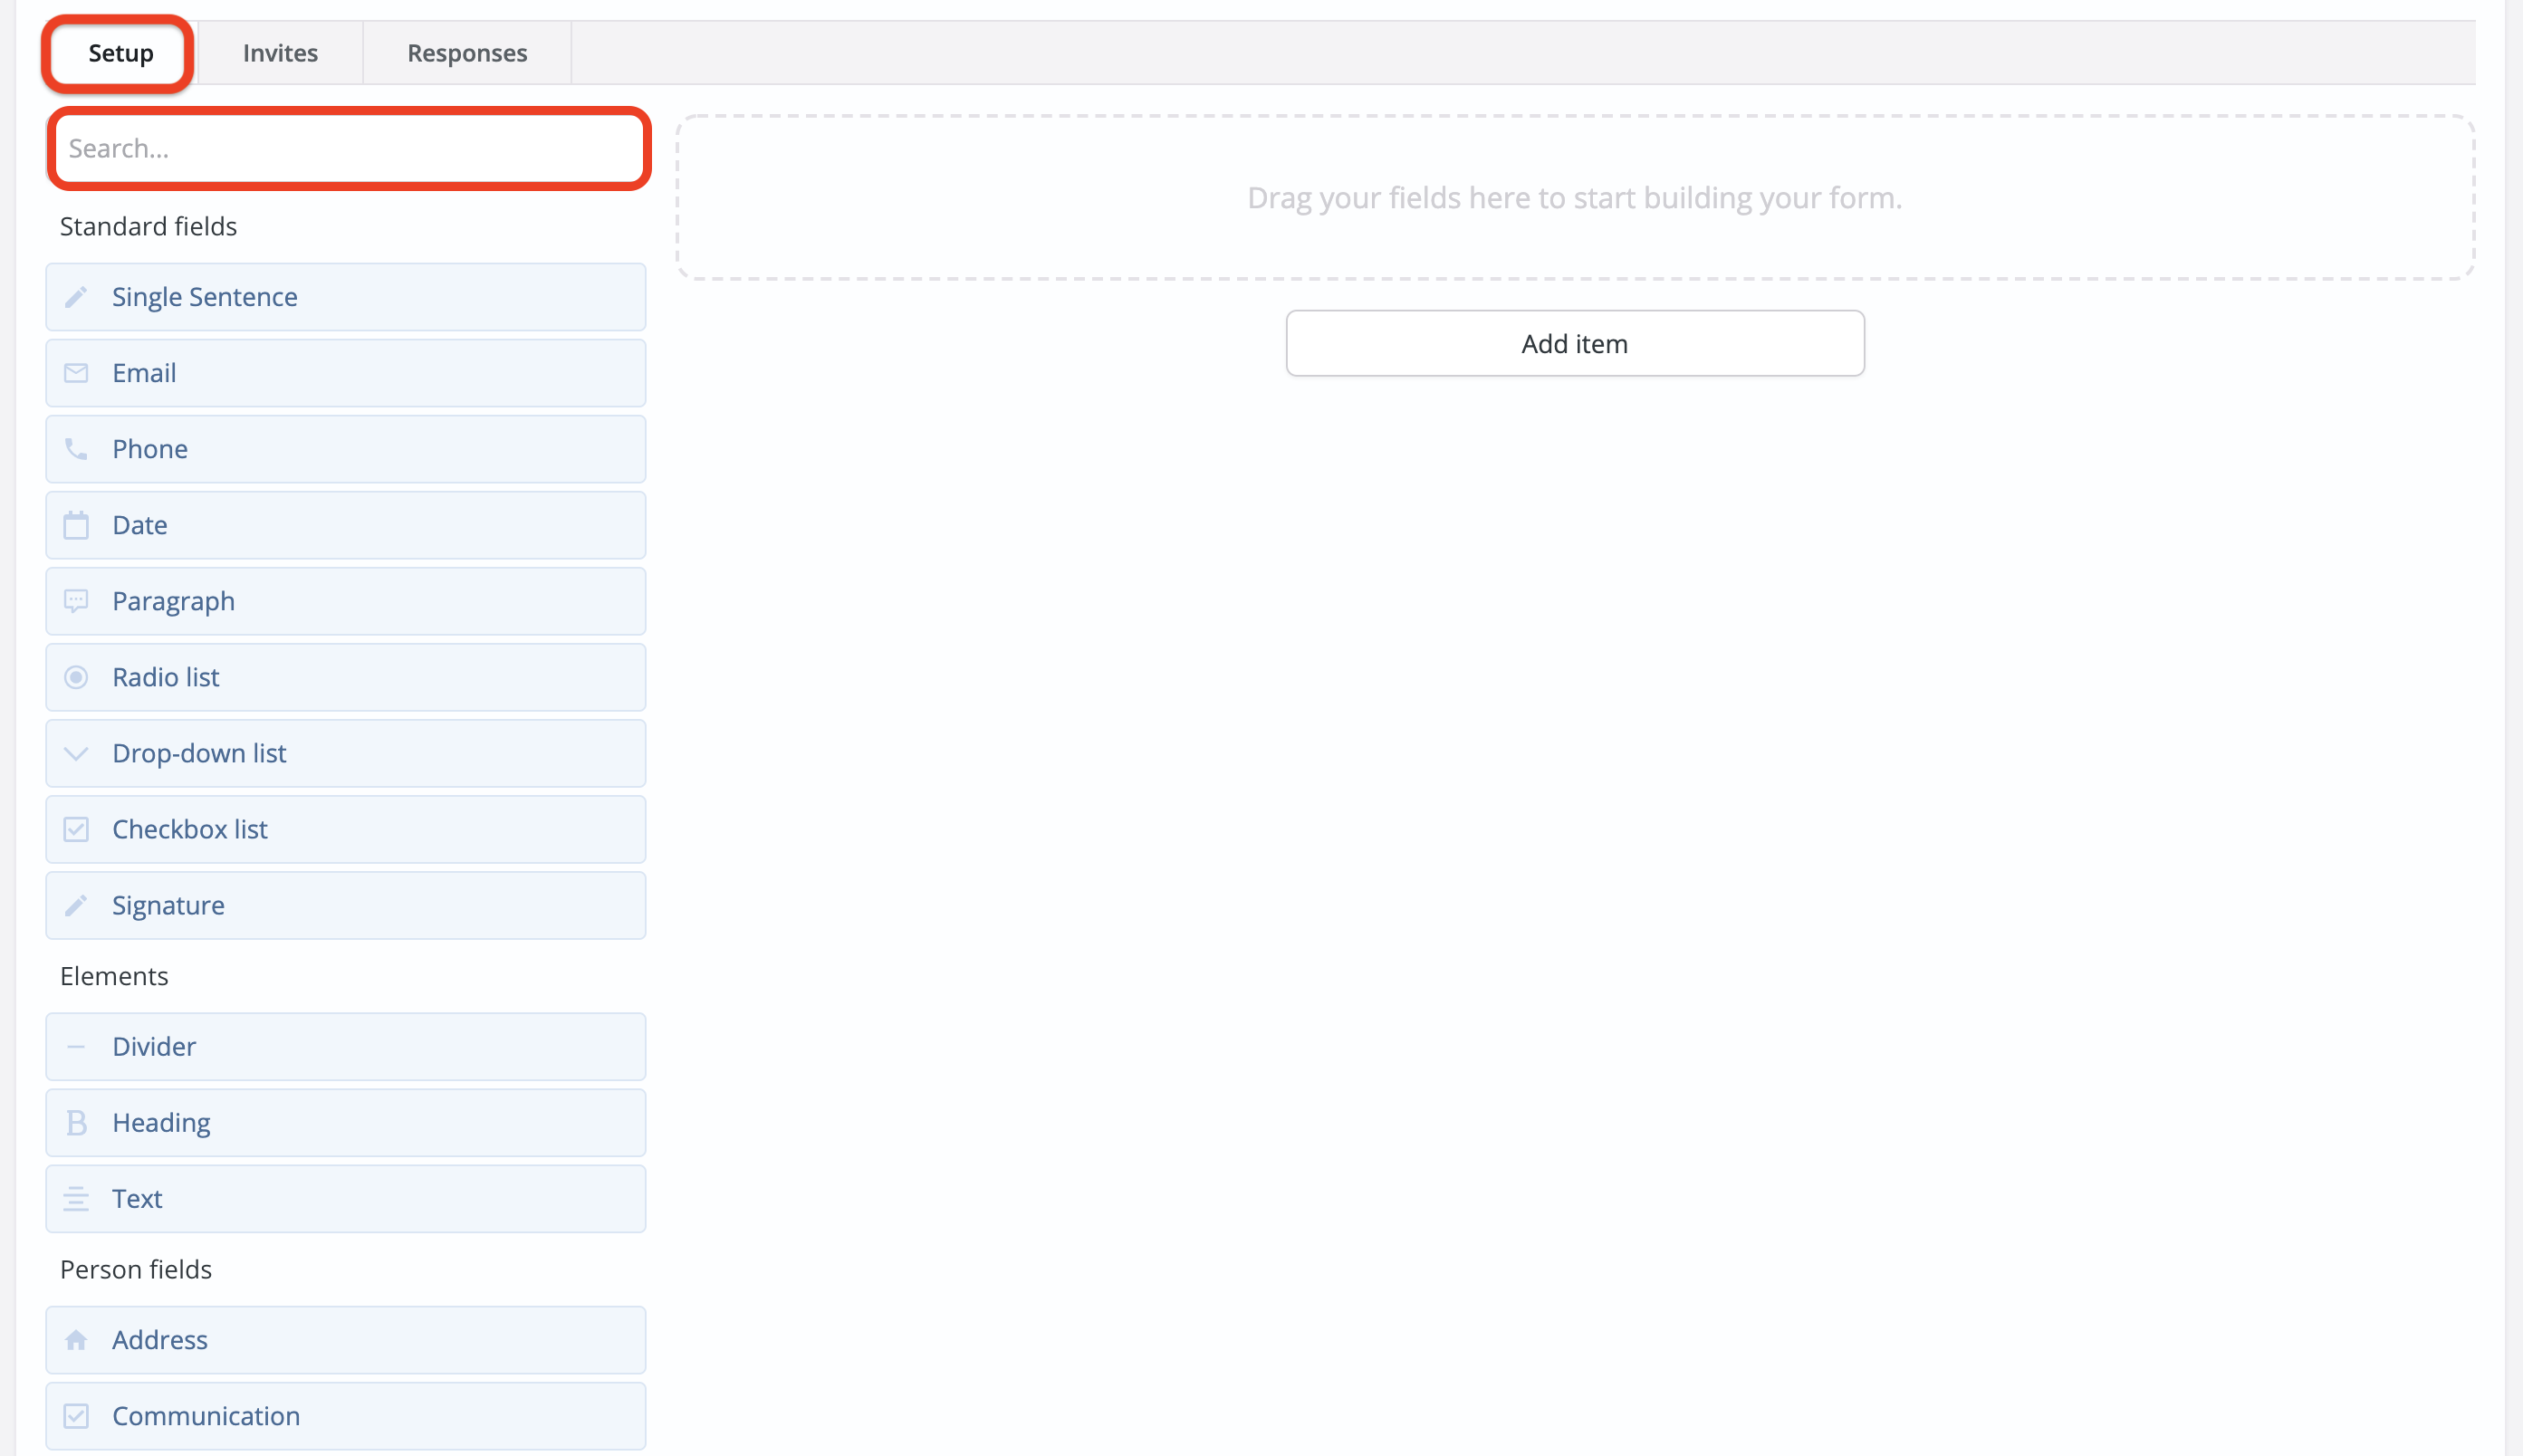Select the Text alignment lines icon
This screenshot has height=1456, width=2523.
77,1198
